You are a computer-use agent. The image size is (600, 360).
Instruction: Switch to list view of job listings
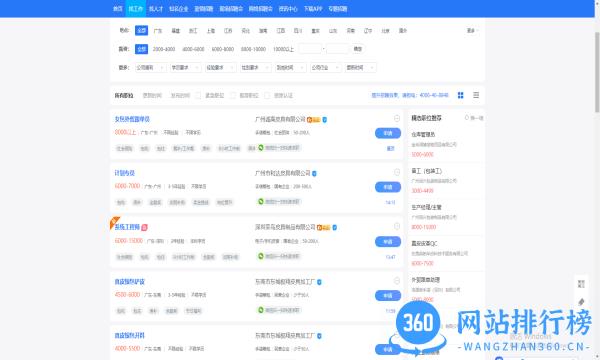pyautogui.click(x=476, y=95)
